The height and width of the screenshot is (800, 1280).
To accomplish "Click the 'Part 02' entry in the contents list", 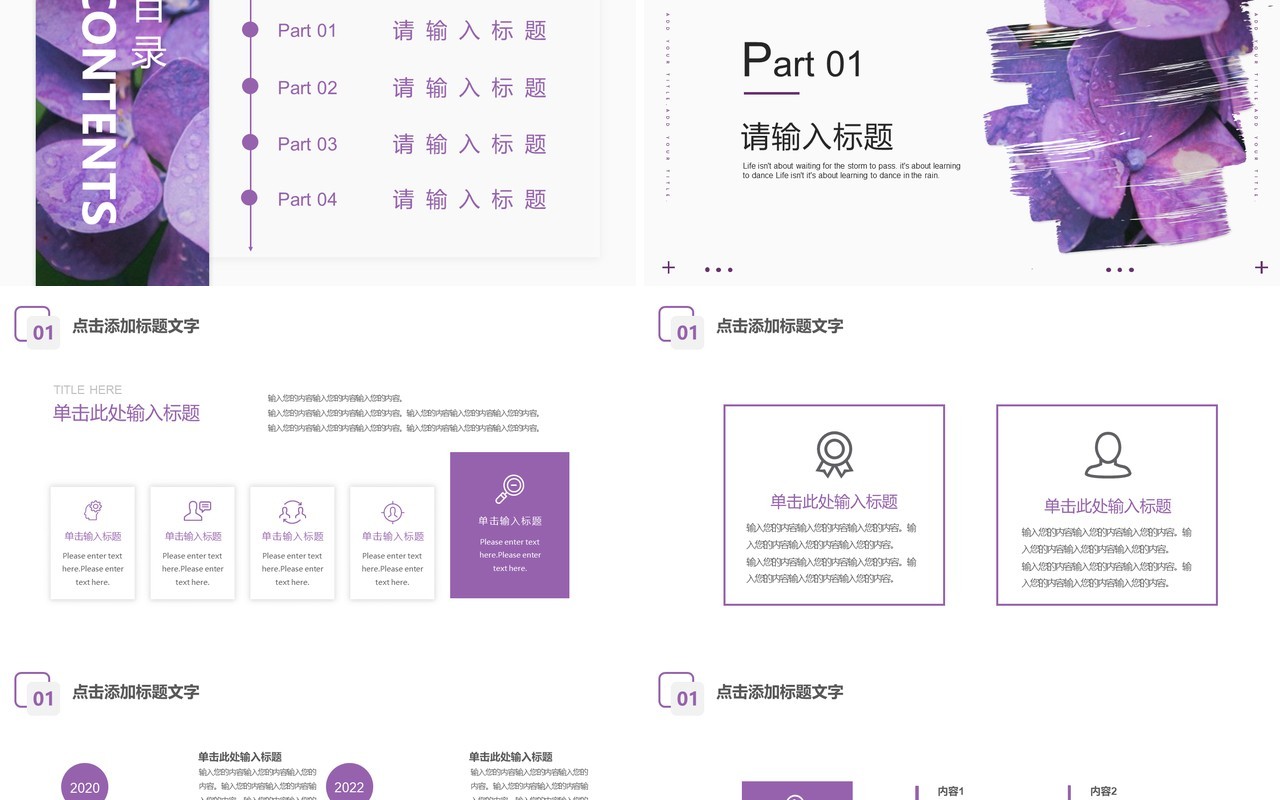I will (x=307, y=88).
